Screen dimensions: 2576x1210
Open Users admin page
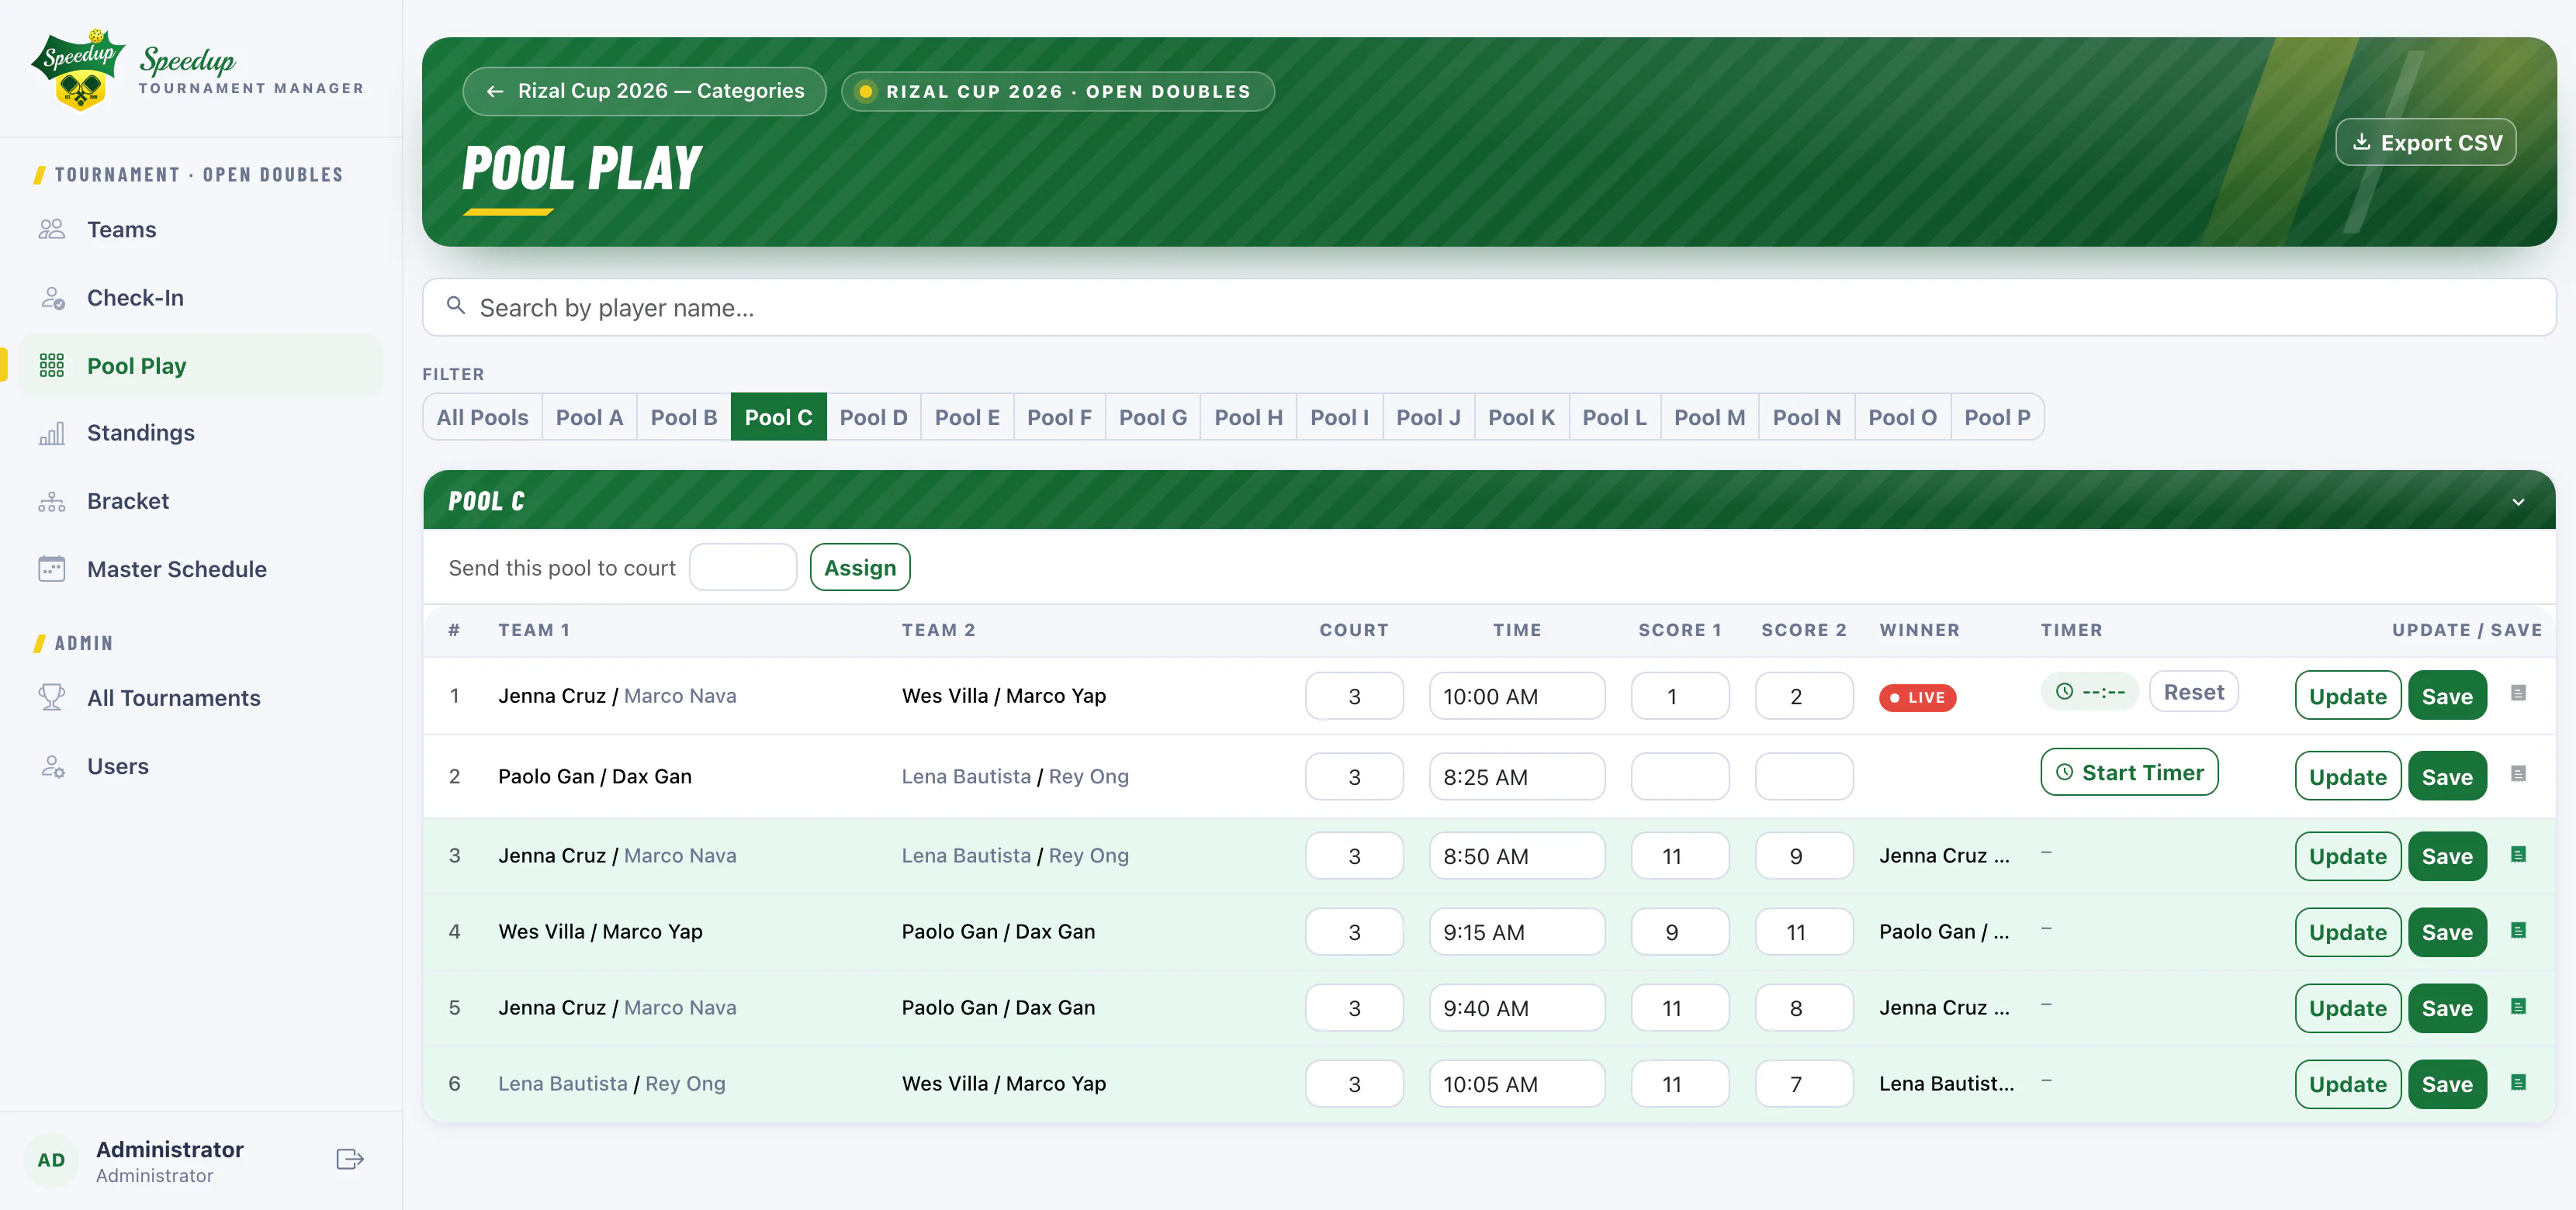pos(201,766)
